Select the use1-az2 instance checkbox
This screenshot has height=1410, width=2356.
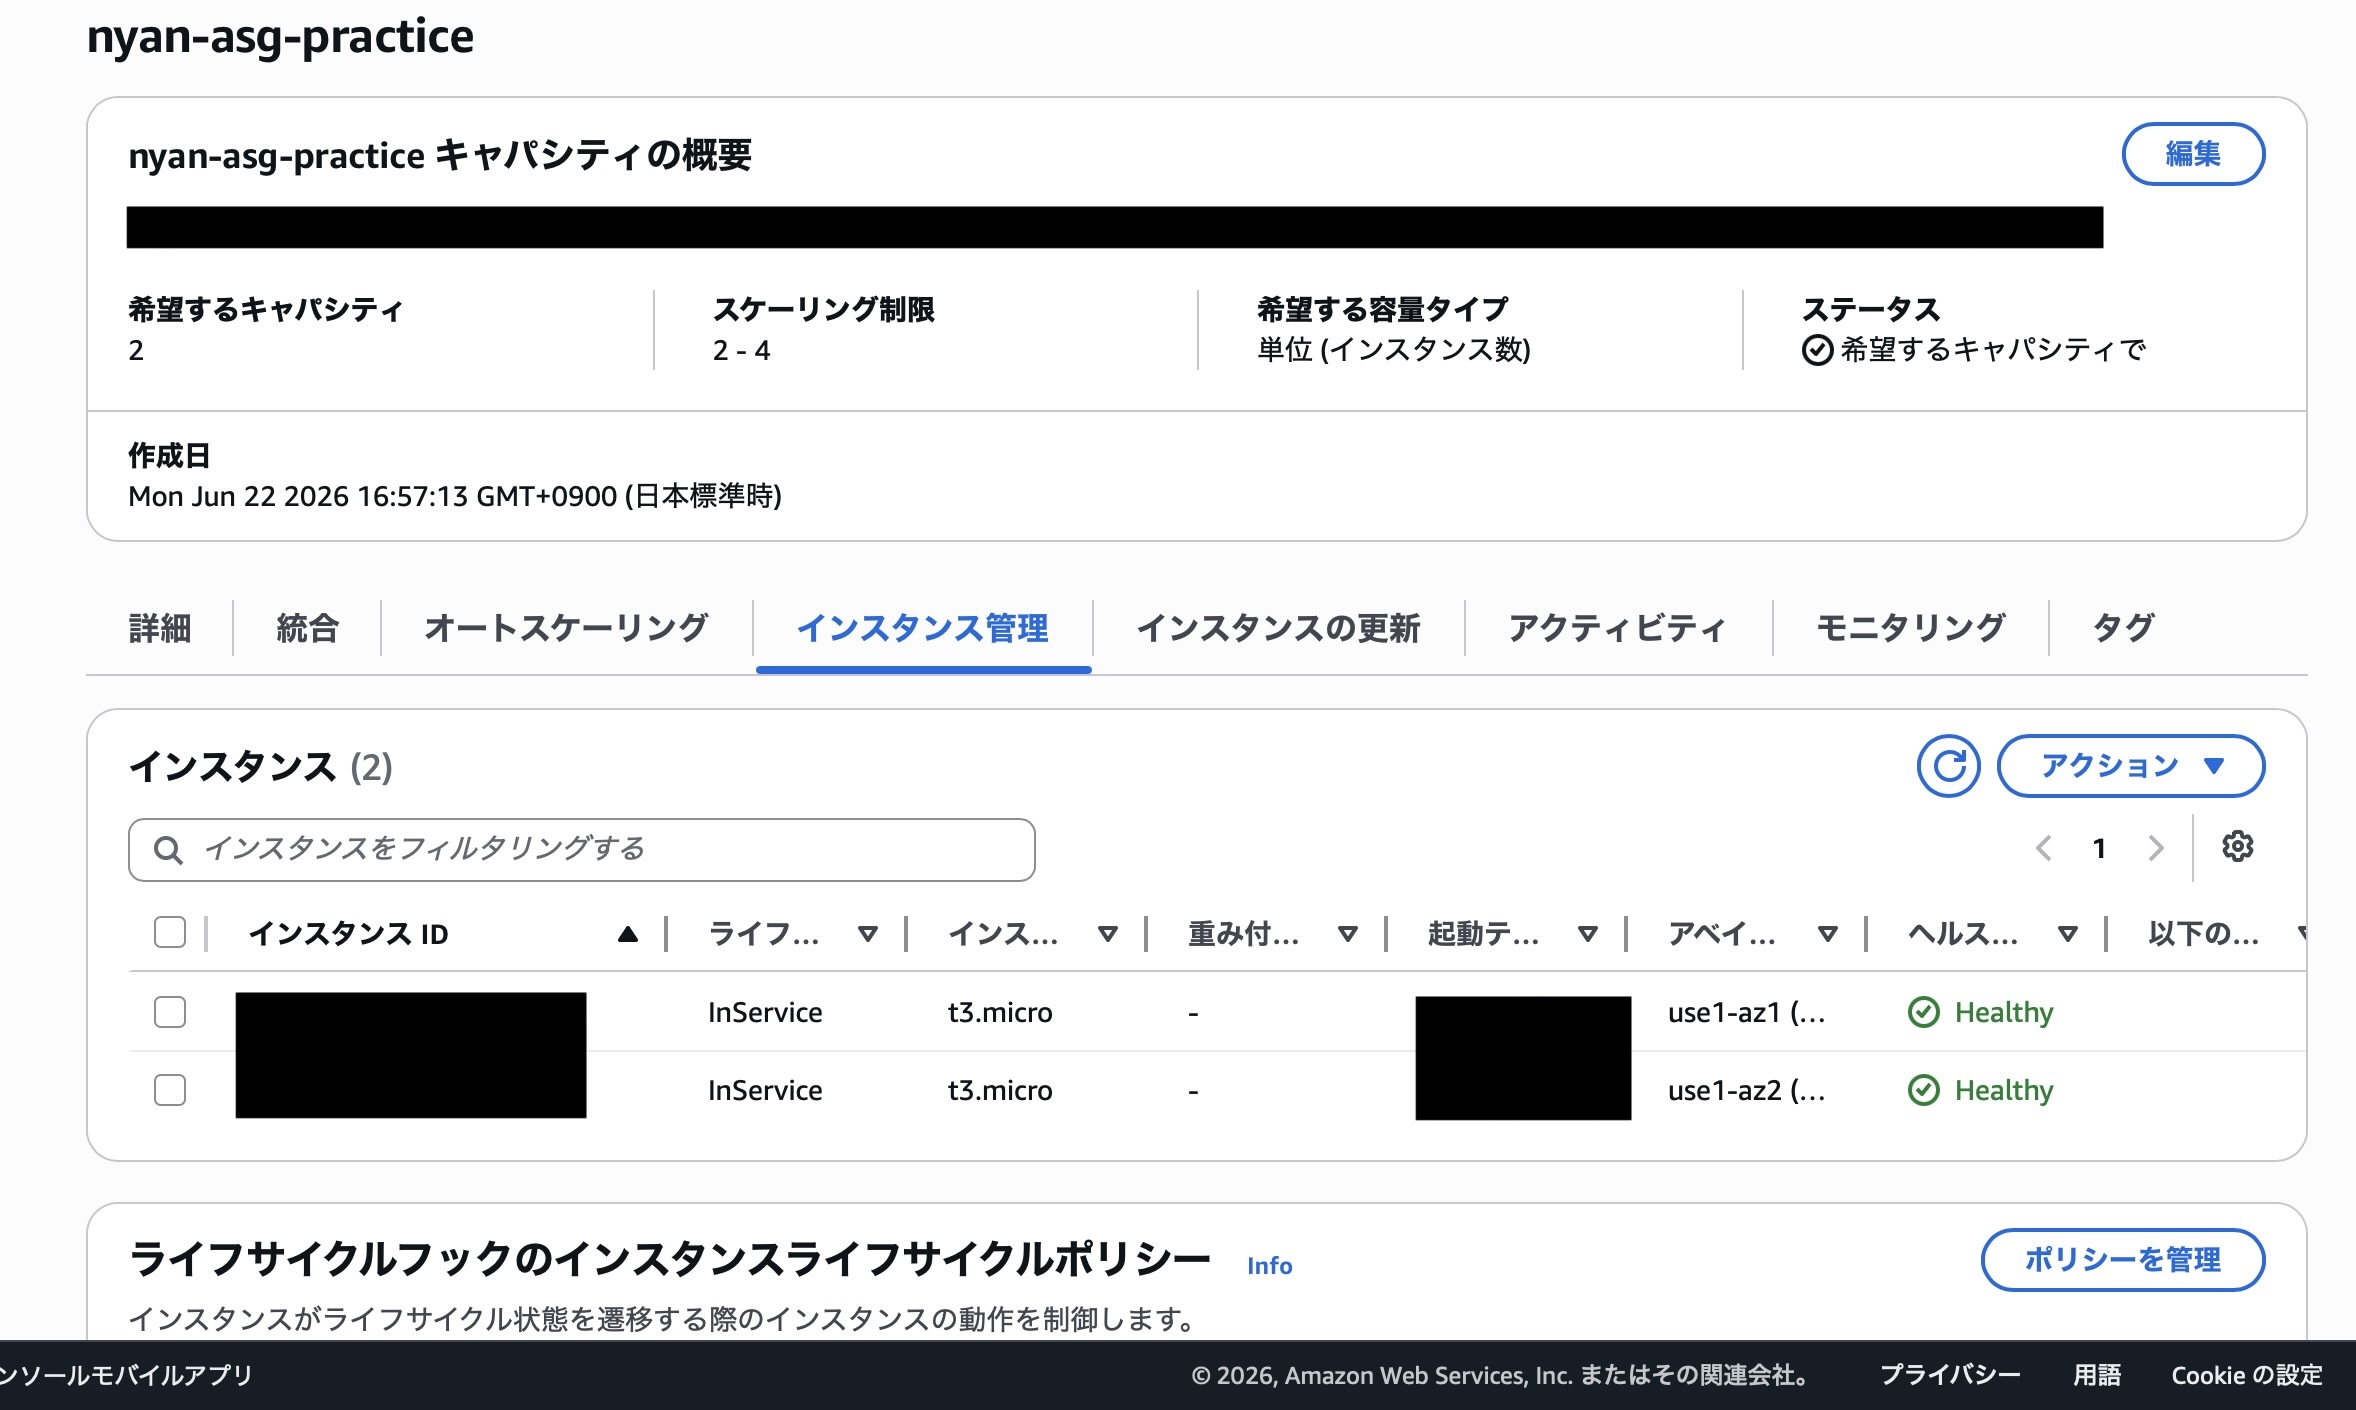coord(170,1090)
